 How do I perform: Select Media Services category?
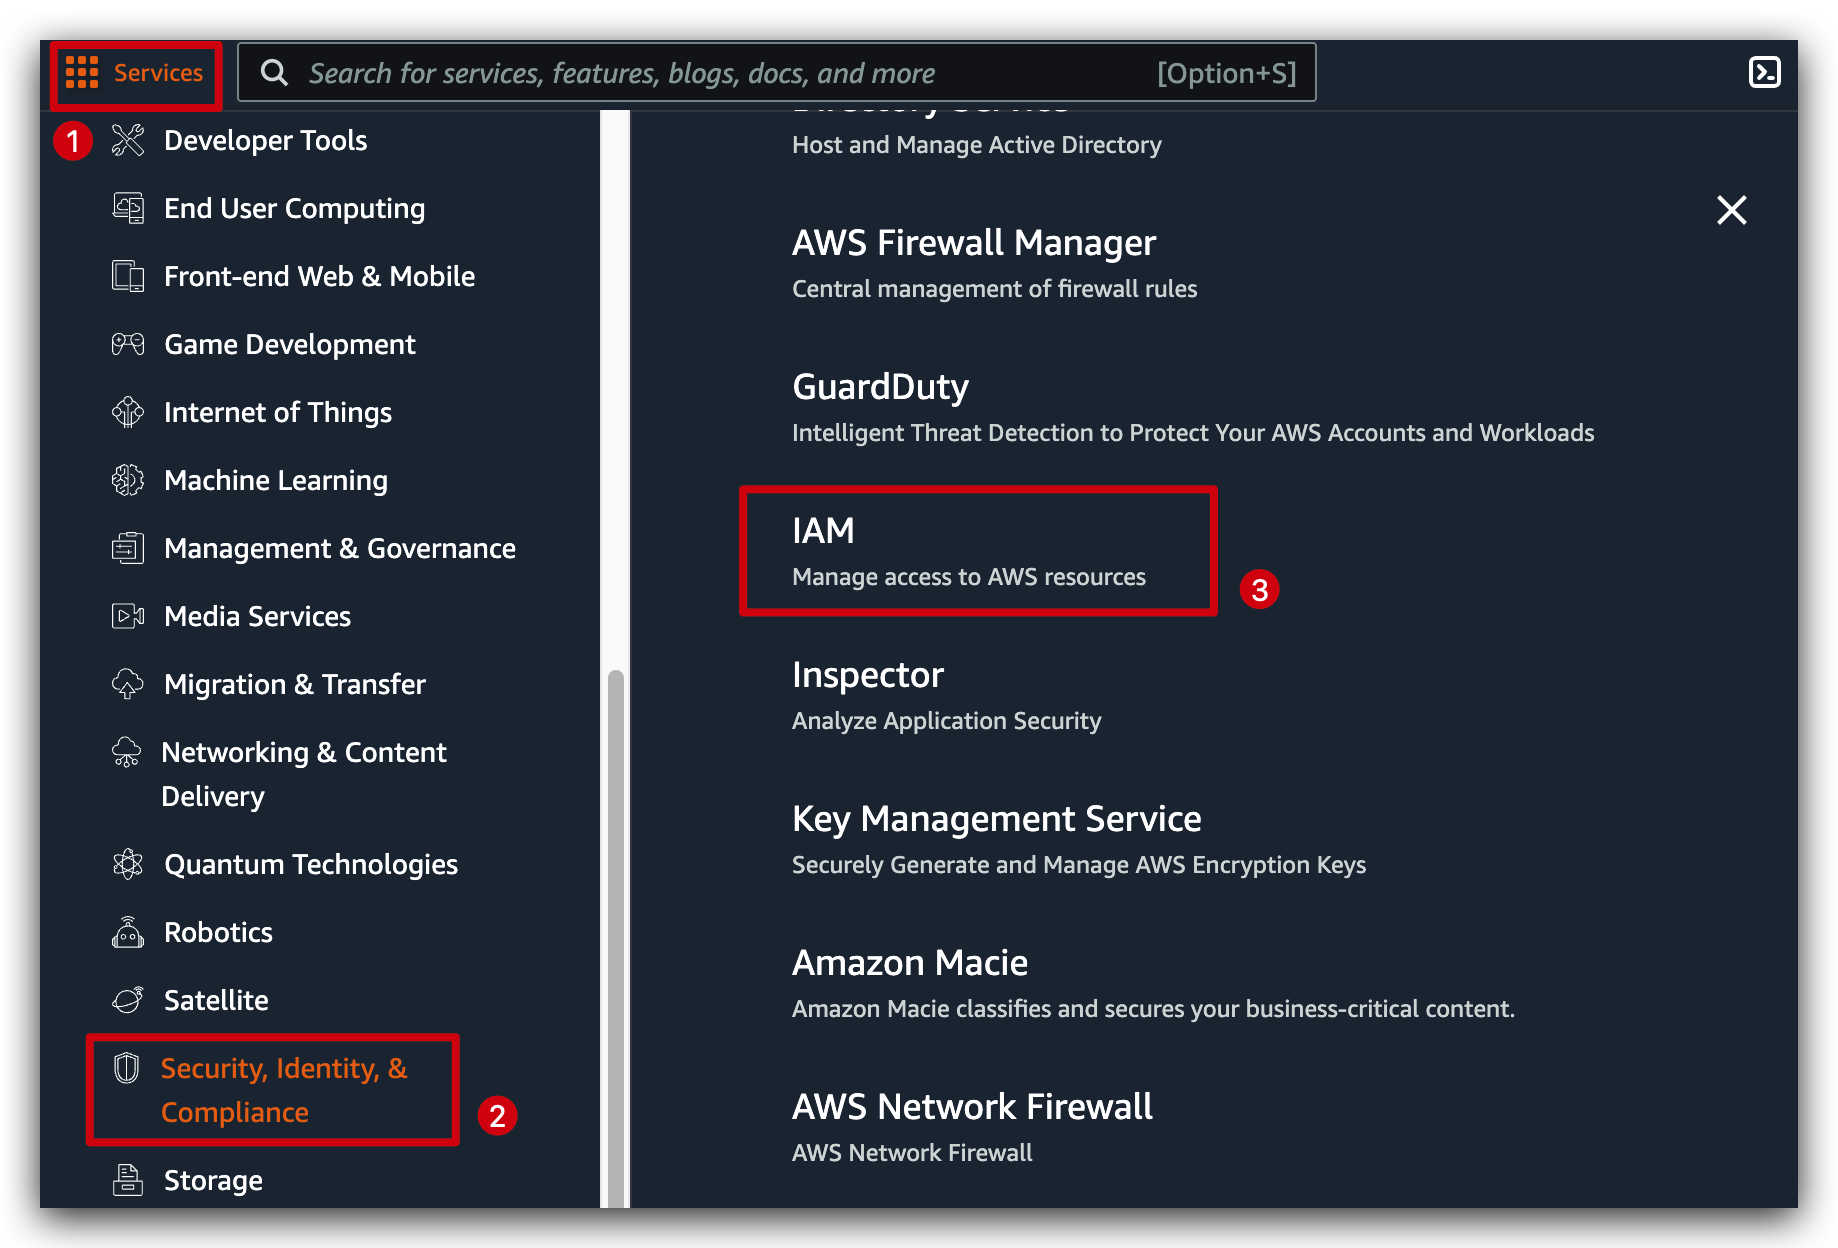coord(258,616)
